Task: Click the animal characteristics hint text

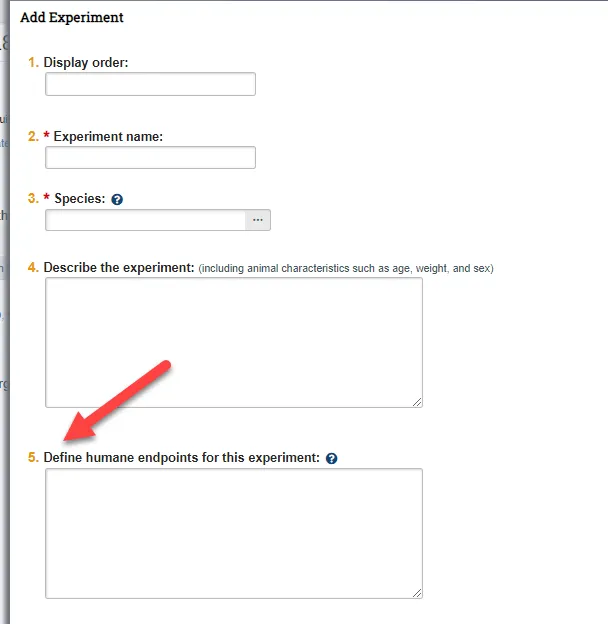Action: (x=346, y=269)
